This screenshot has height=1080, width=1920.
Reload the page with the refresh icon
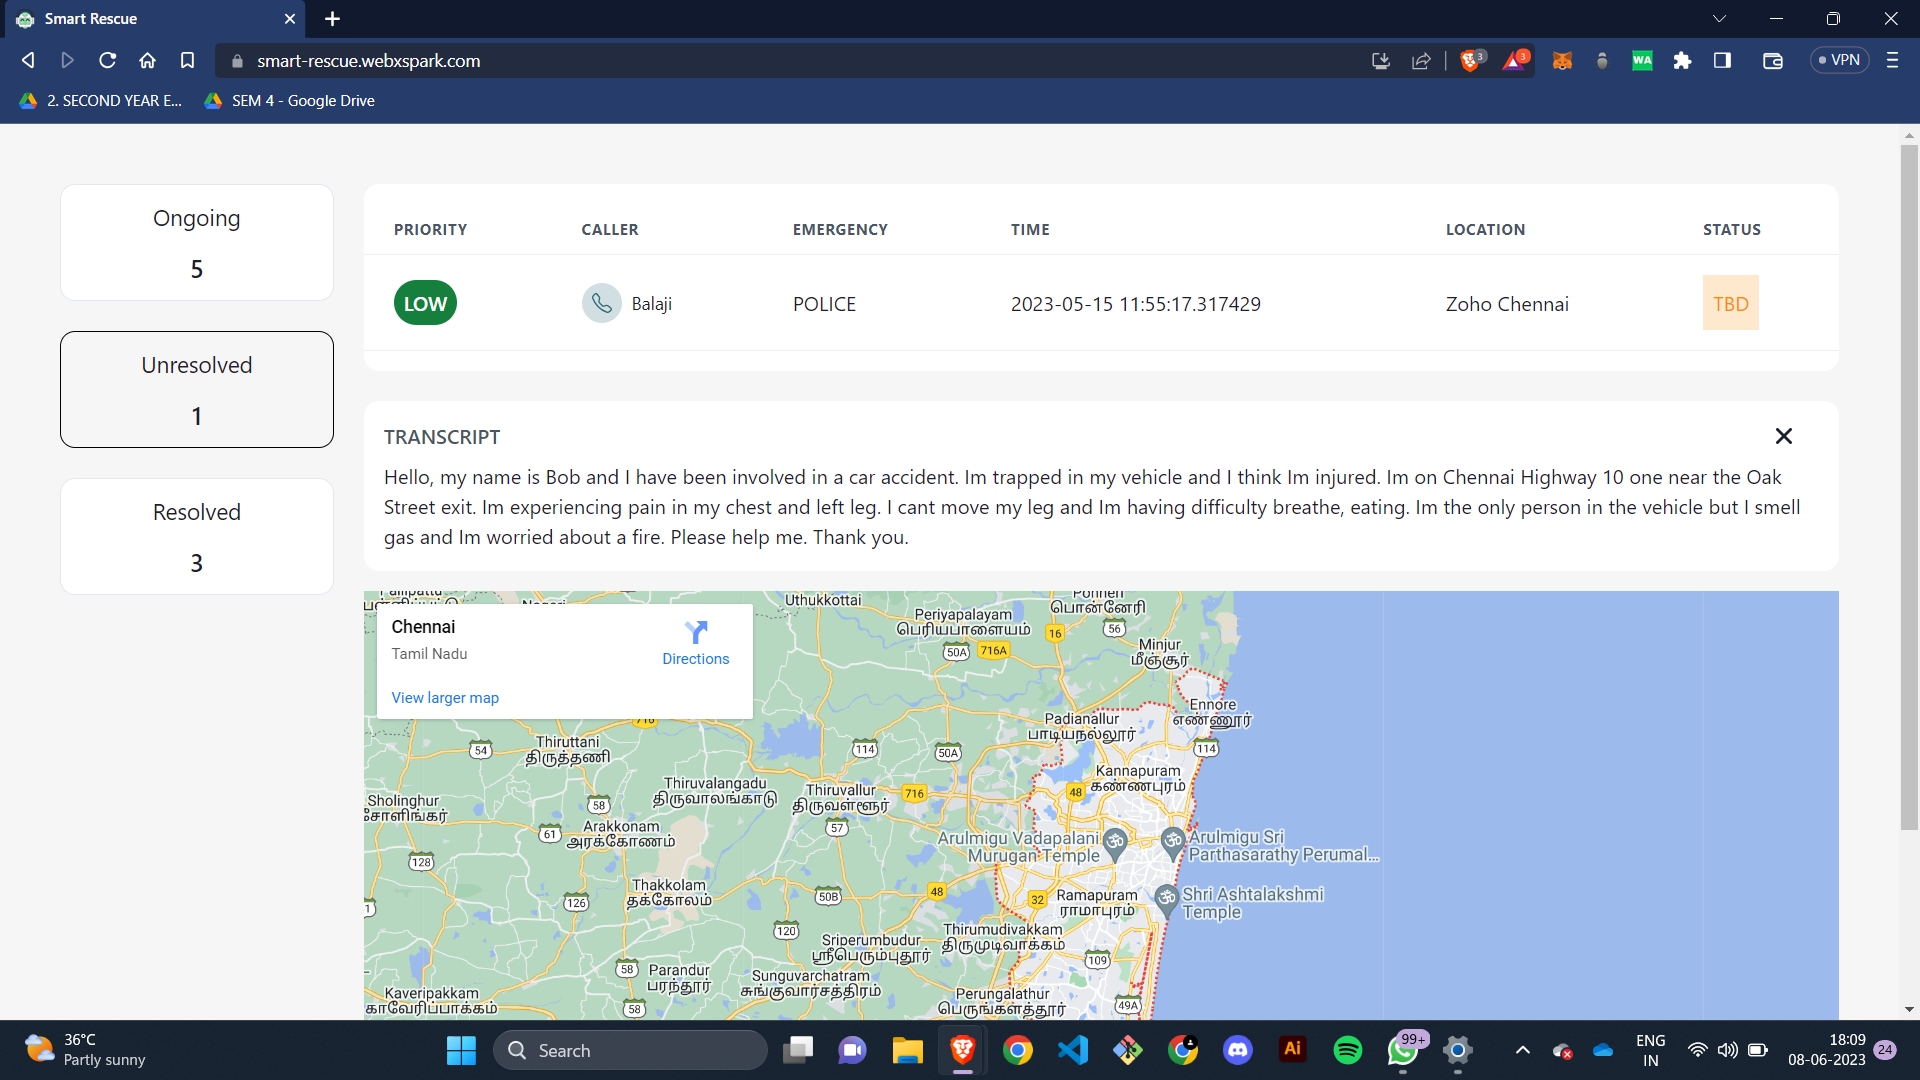coord(107,61)
